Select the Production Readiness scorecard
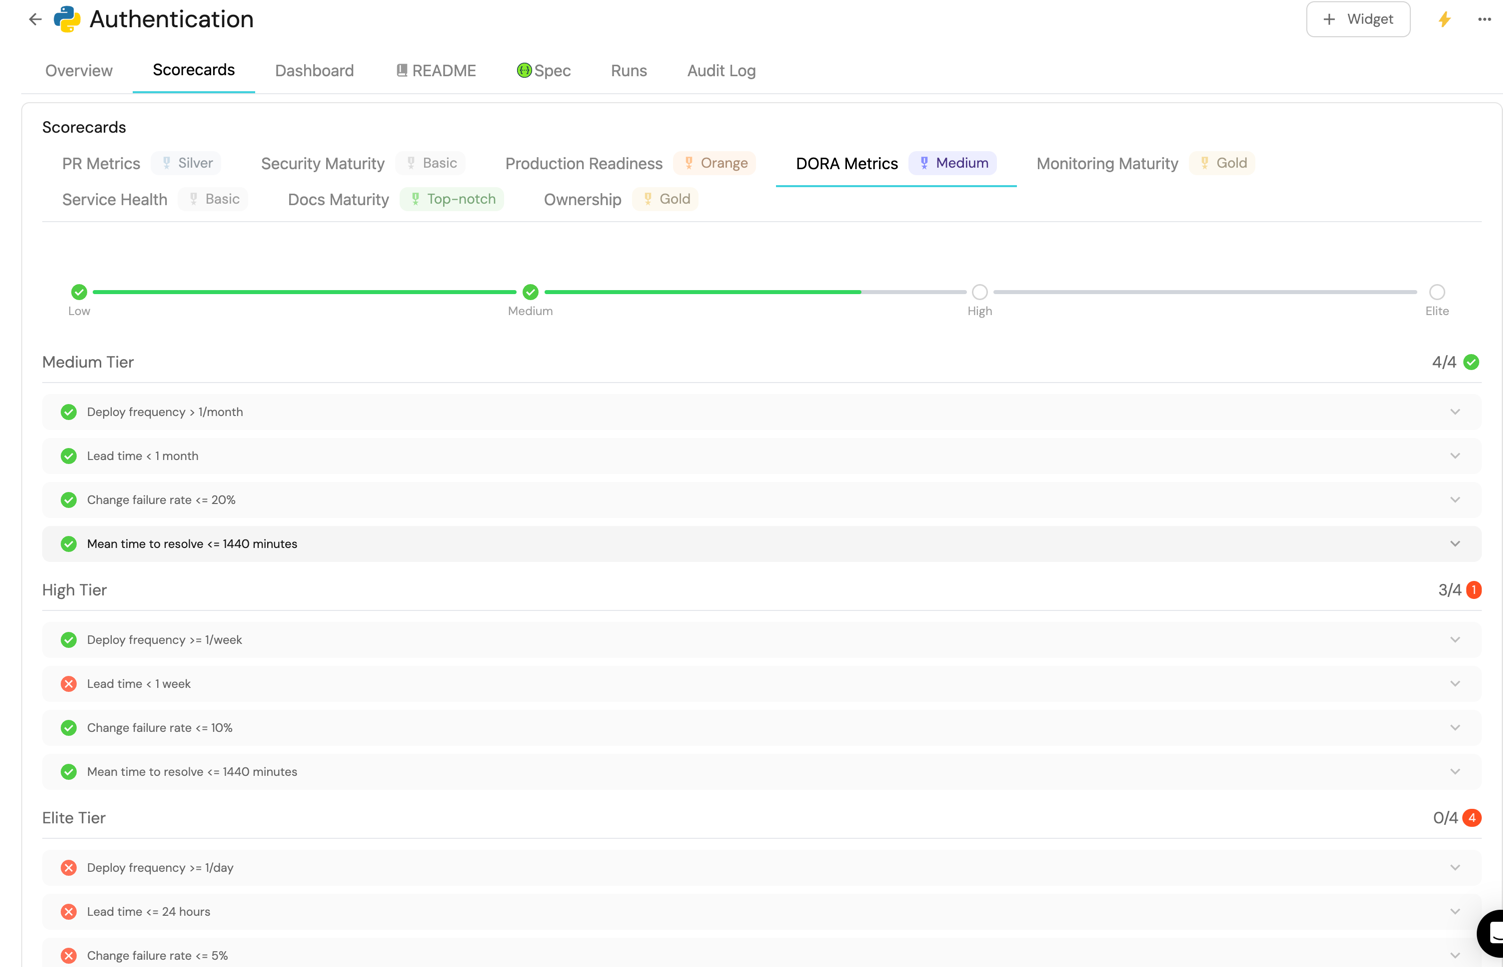The image size is (1503, 967). click(584, 164)
